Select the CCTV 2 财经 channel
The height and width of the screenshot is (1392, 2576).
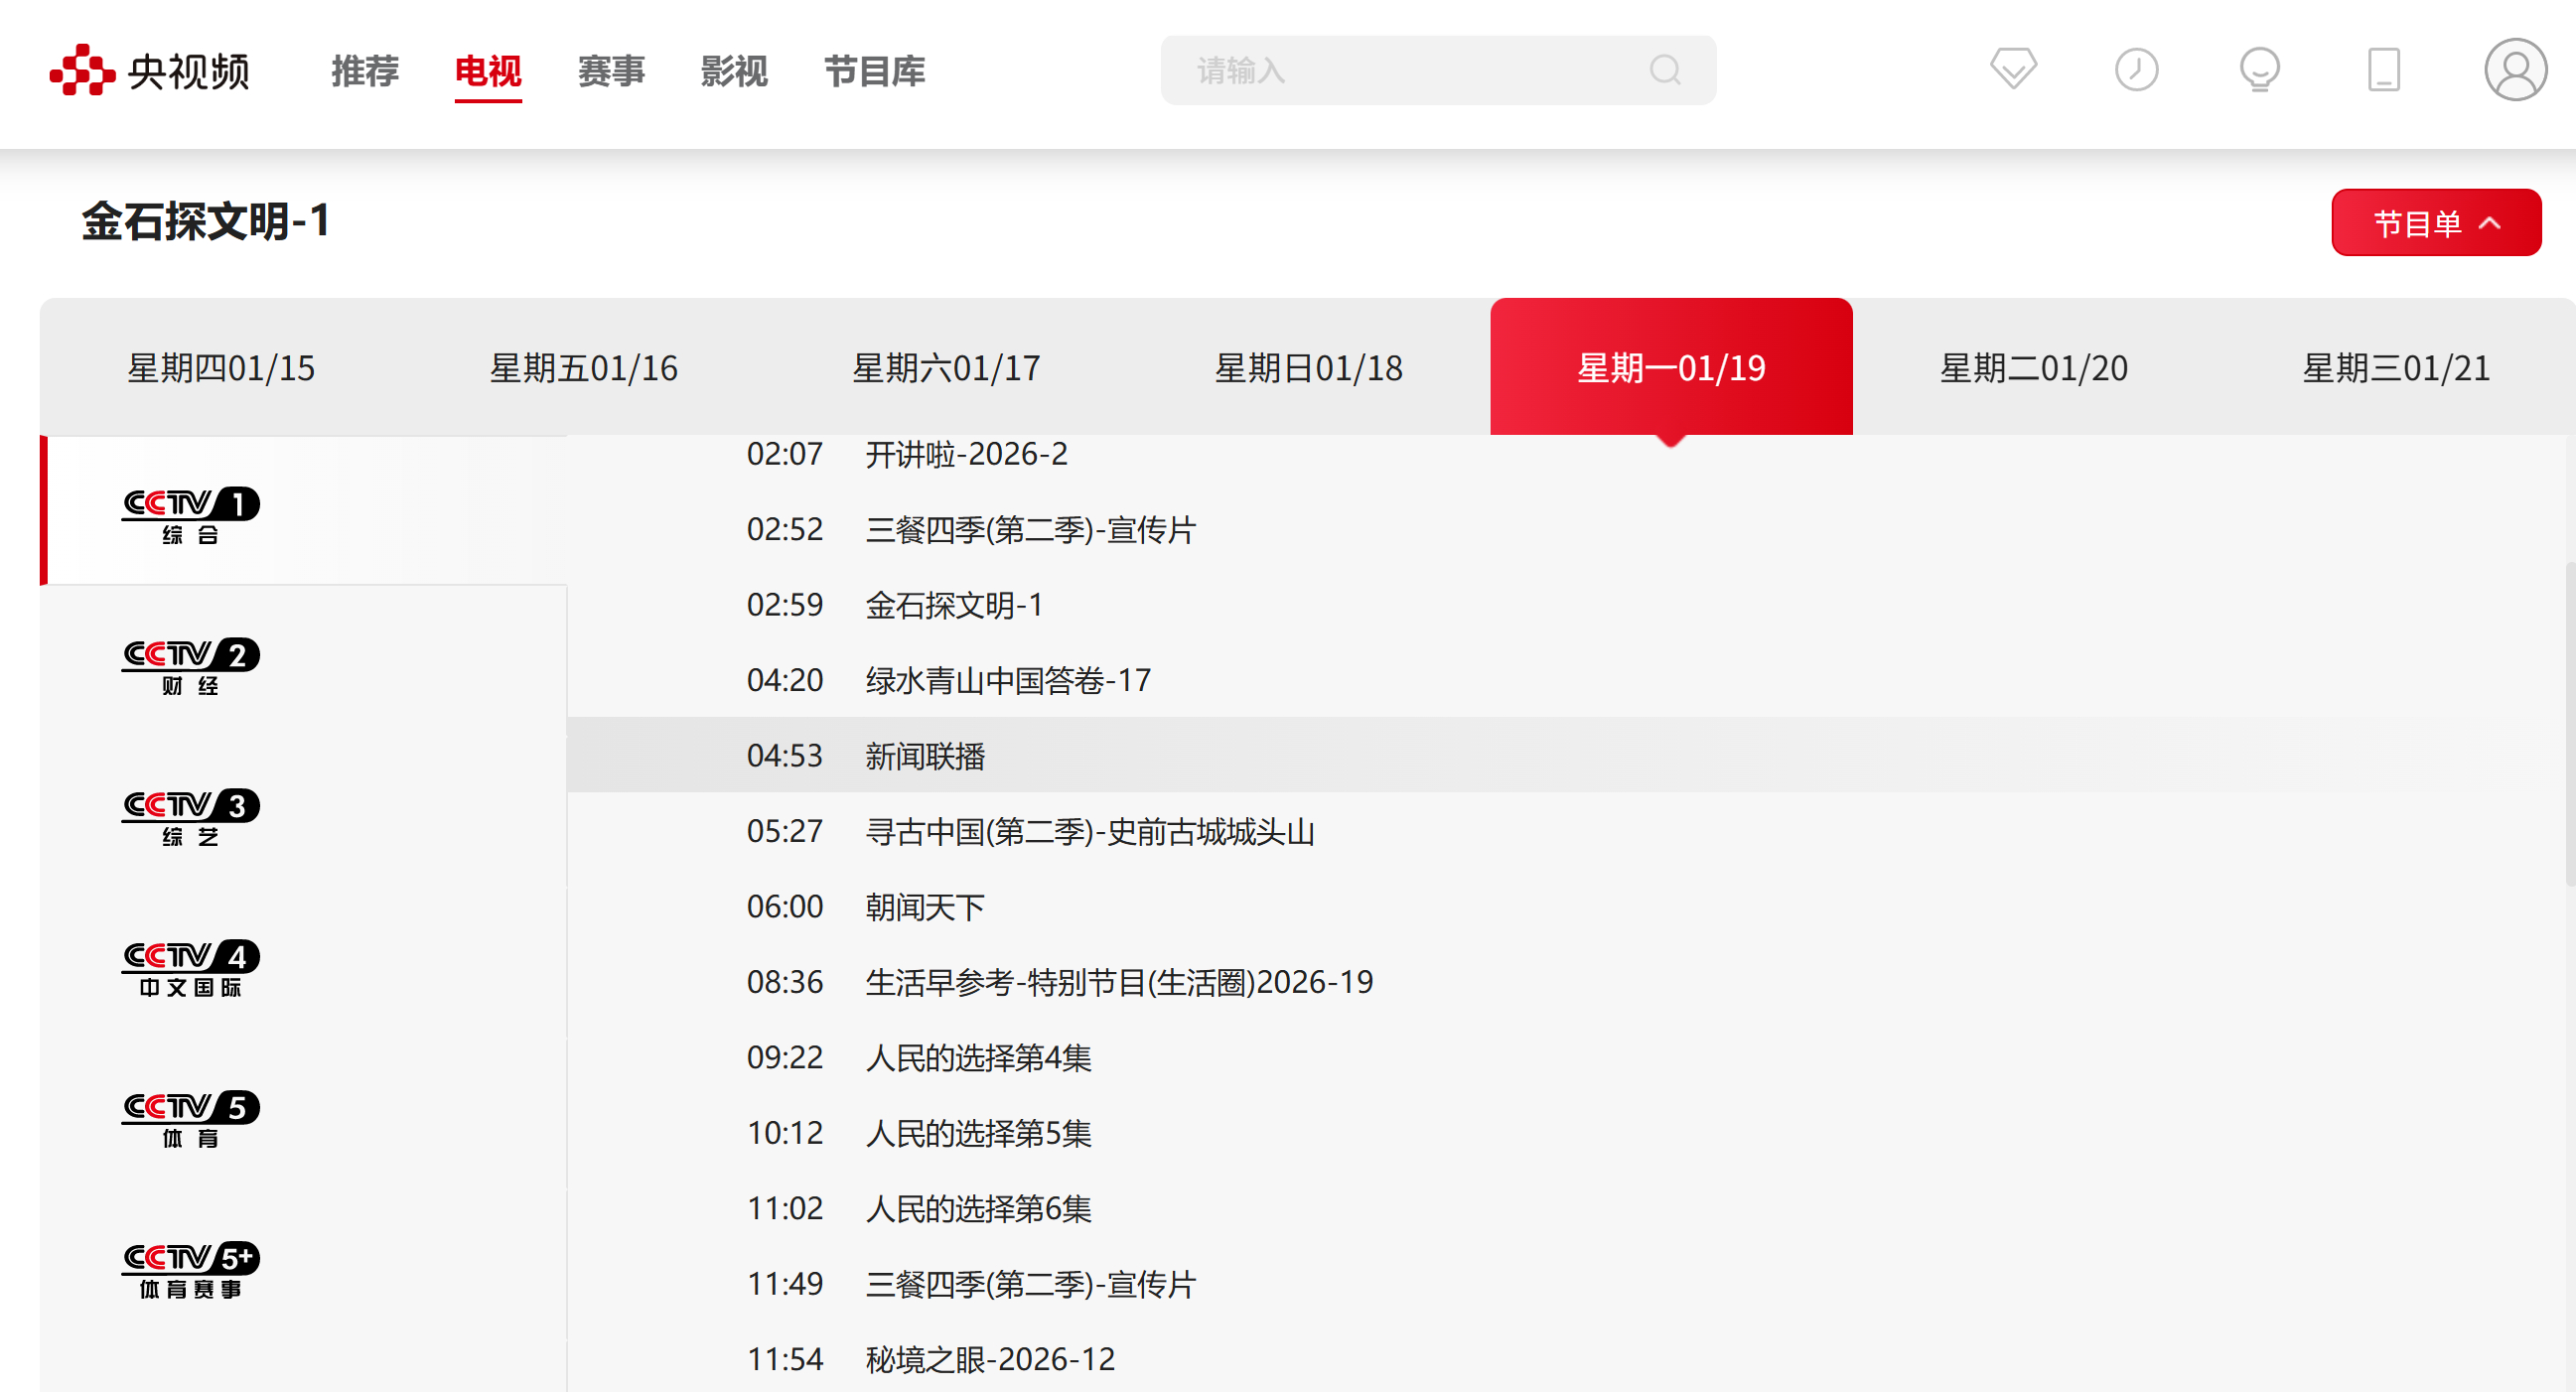(x=190, y=665)
